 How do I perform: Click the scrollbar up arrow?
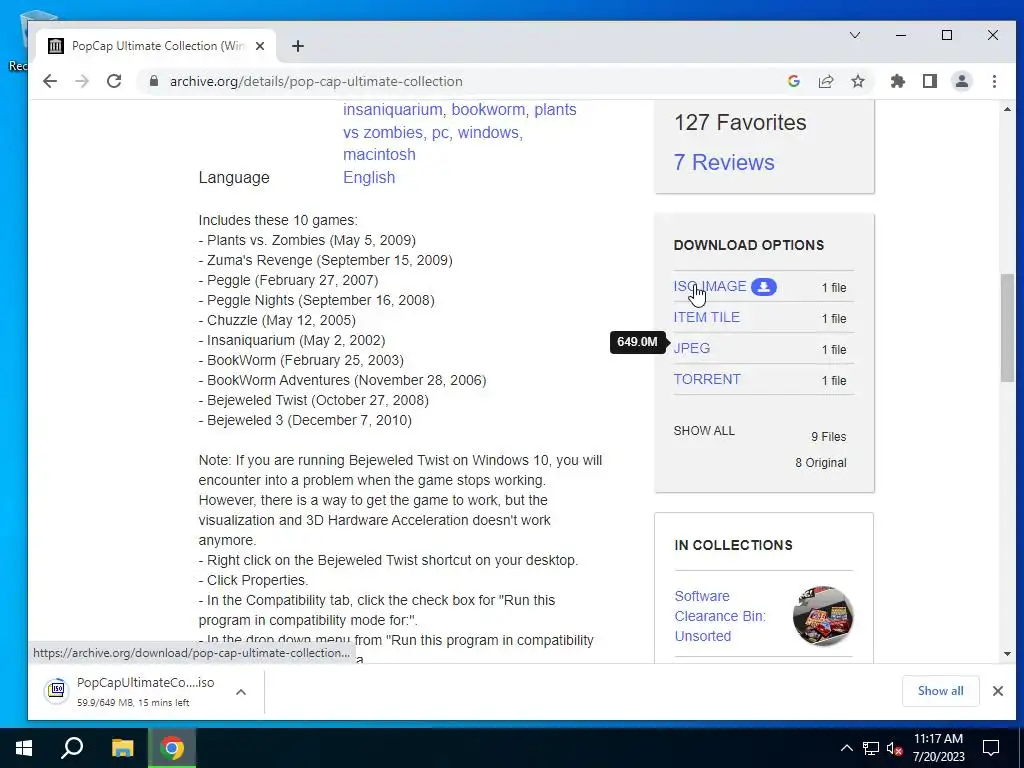point(1007,109)
